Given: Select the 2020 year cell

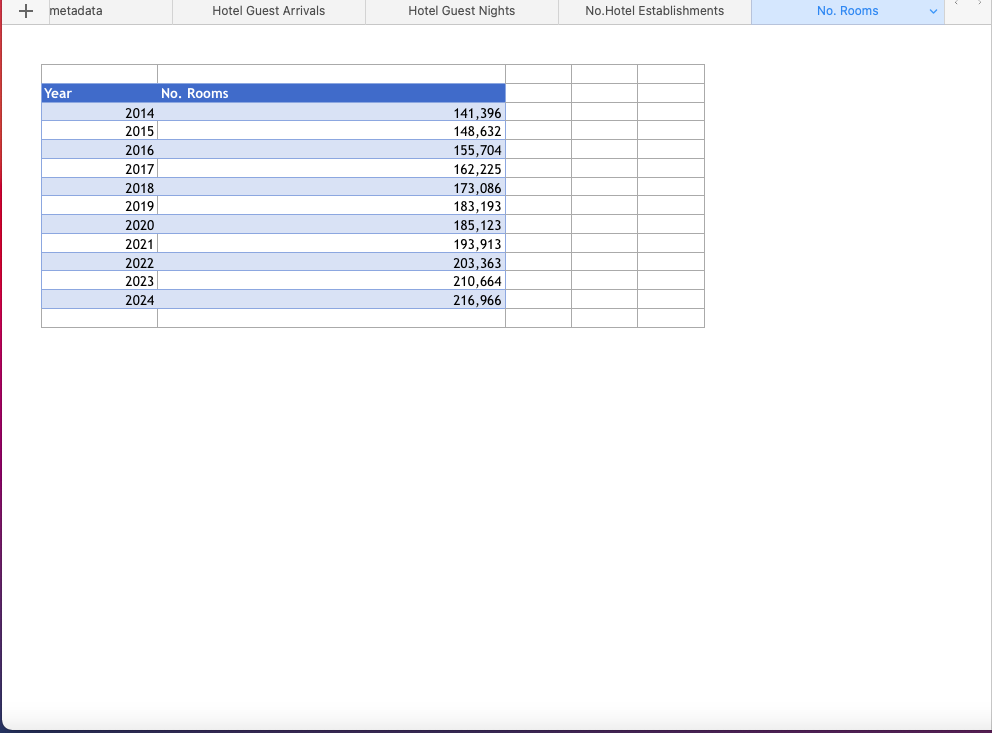Looking at the screenshot, I should click(99, 225).
